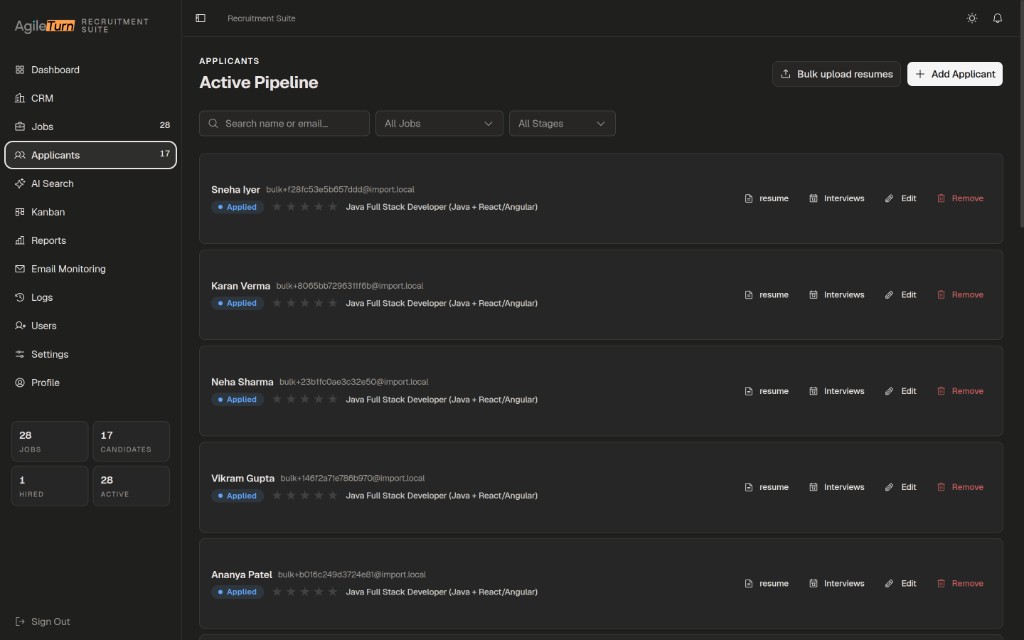This screenshot has width=1024, height=640.
Task: Open Email Monitoring page
Action: coord(90,269)
